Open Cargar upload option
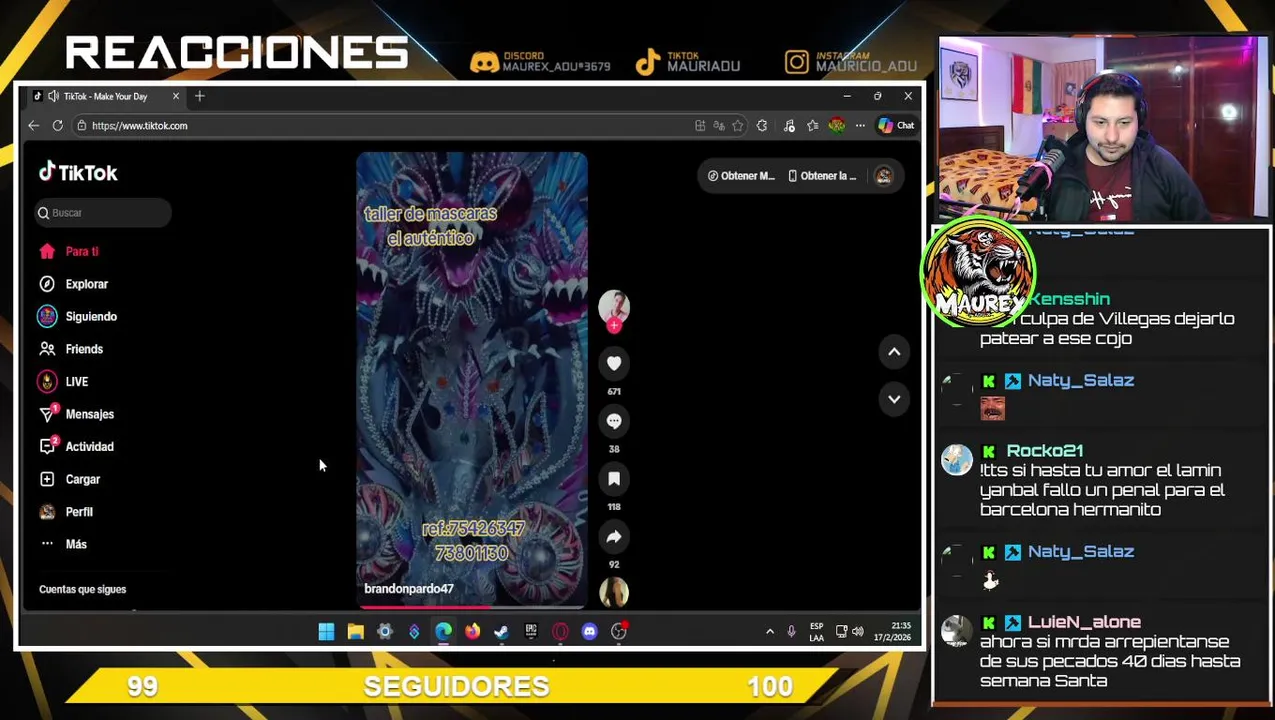The image size is (1275, 720). click(70, 479)
